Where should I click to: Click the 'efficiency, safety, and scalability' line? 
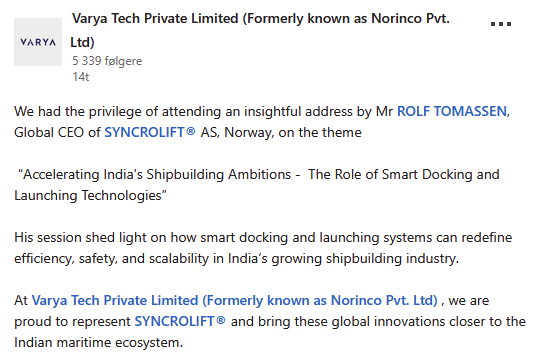coord(236,259)
